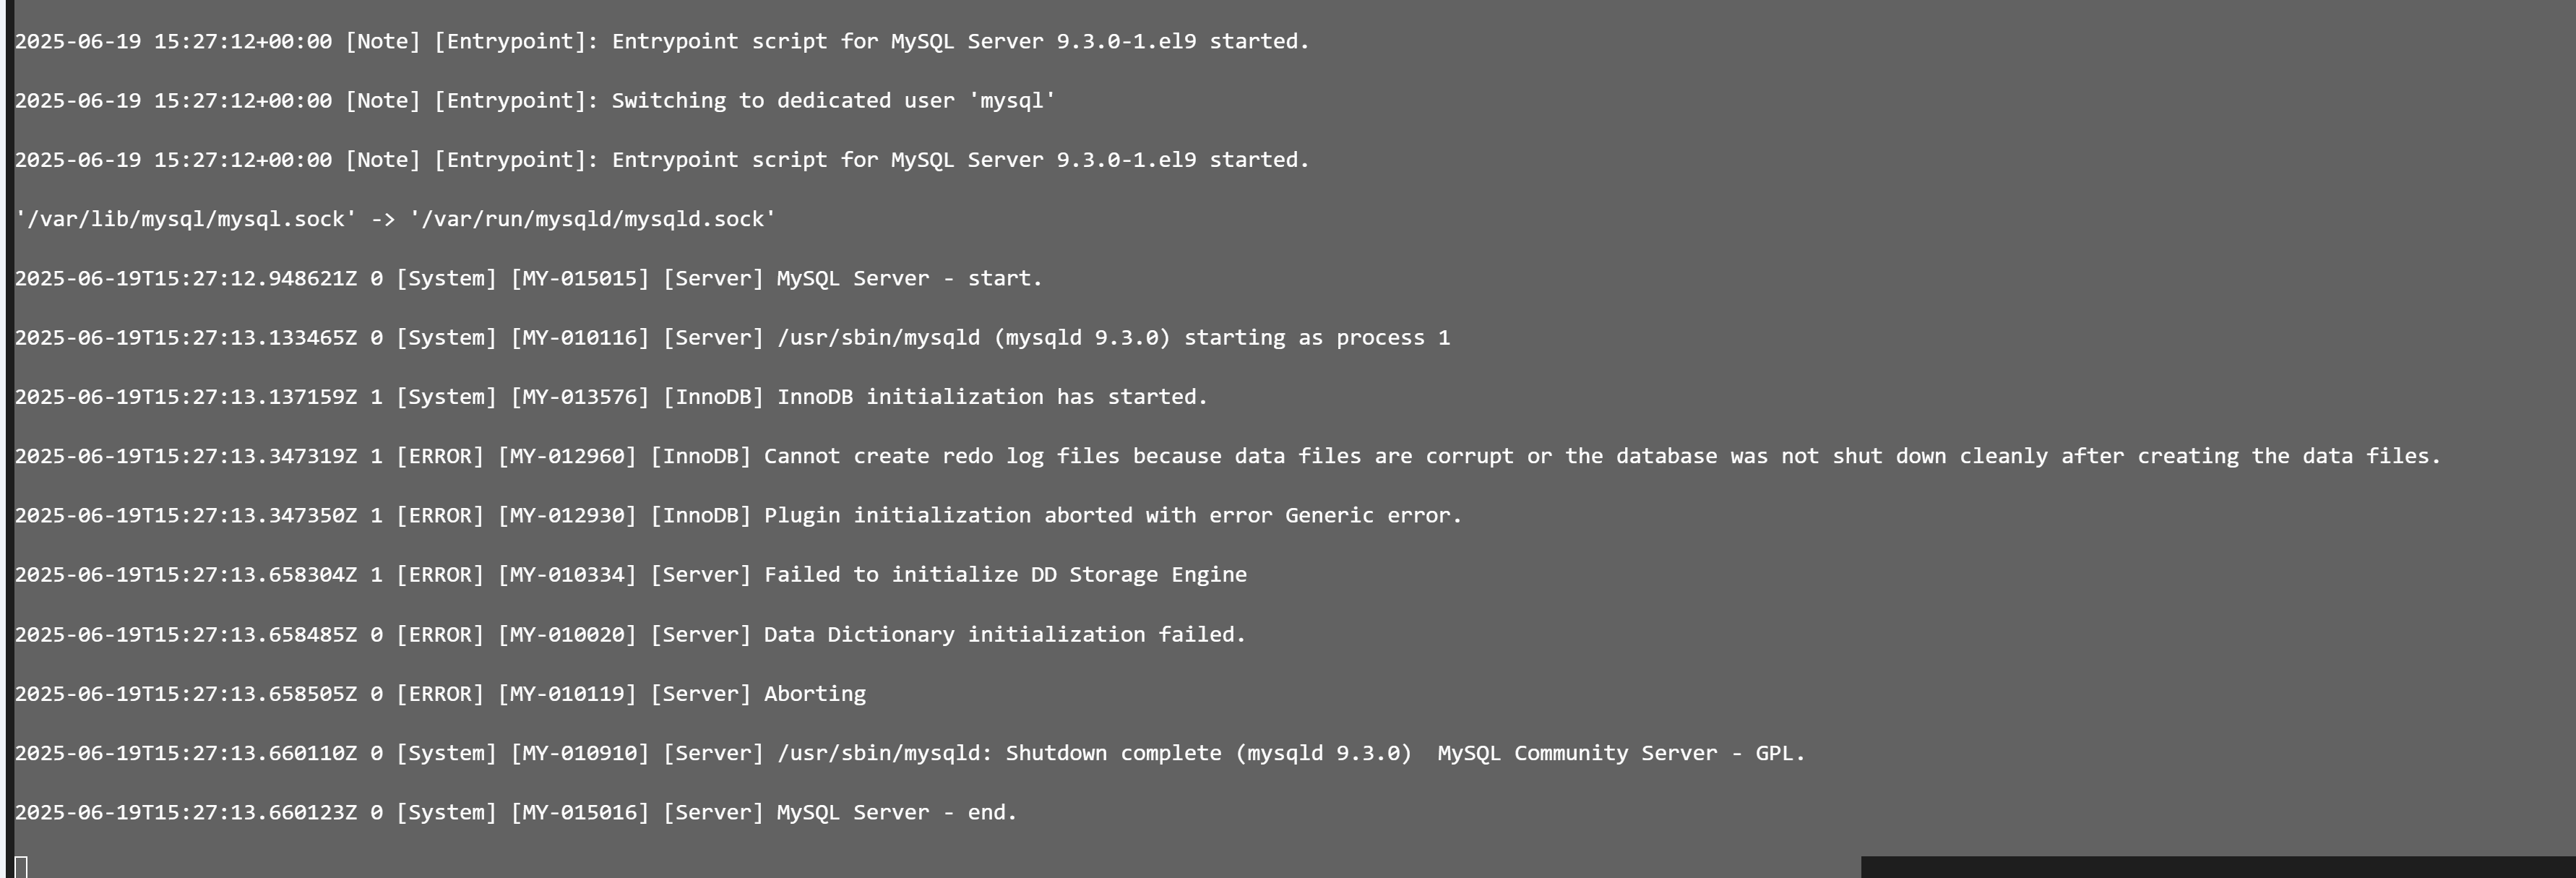
Task: Click the '/var/run/mysqld/mysqld.sock' path
Action: point(592,219)
